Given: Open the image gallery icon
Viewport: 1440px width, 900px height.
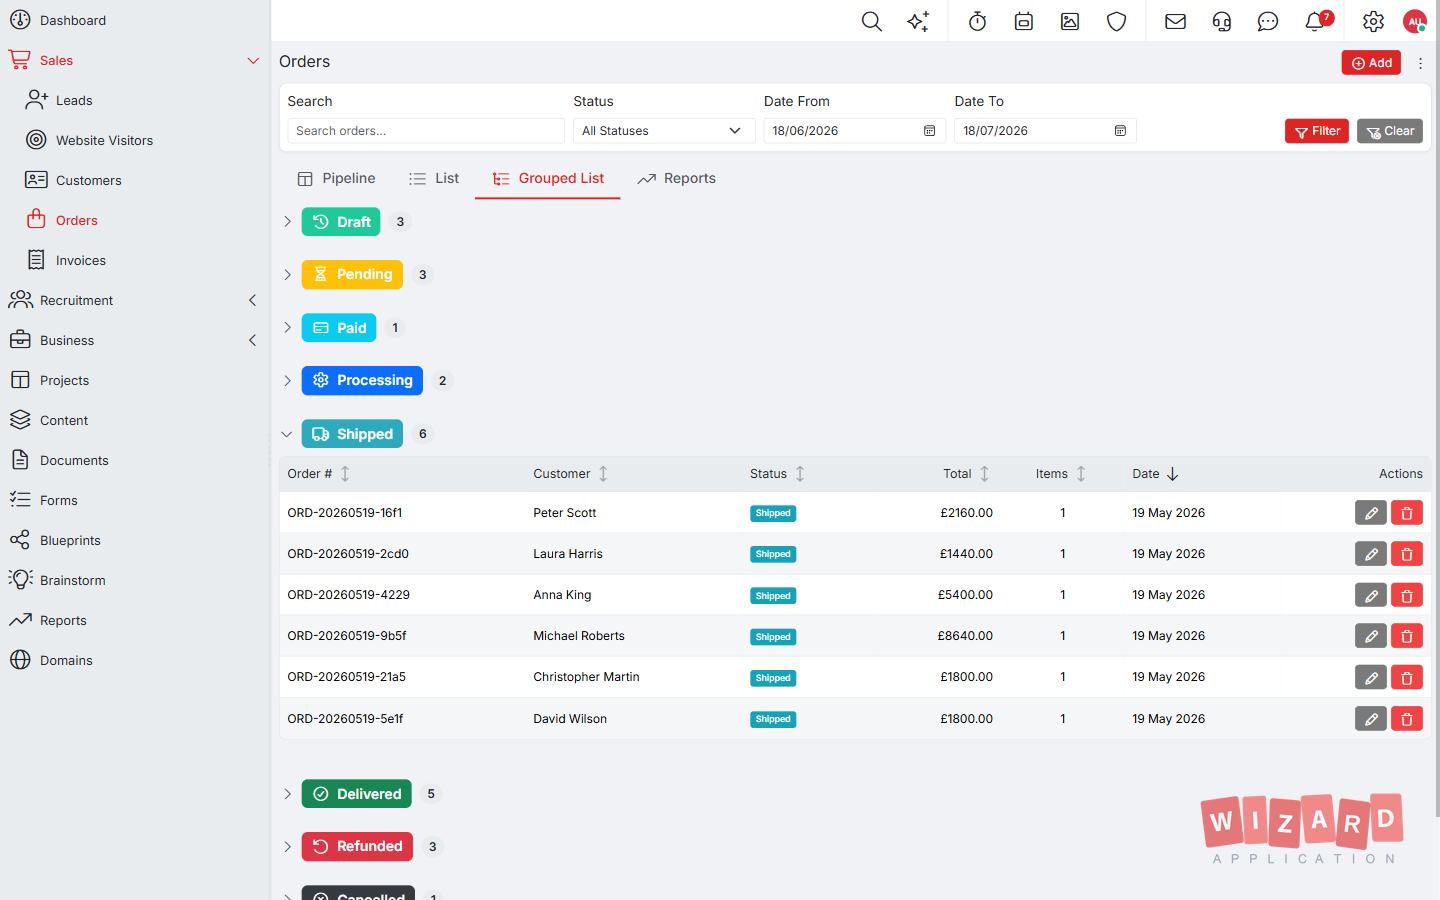Looking at the screenshot, I should [1070, 21].
